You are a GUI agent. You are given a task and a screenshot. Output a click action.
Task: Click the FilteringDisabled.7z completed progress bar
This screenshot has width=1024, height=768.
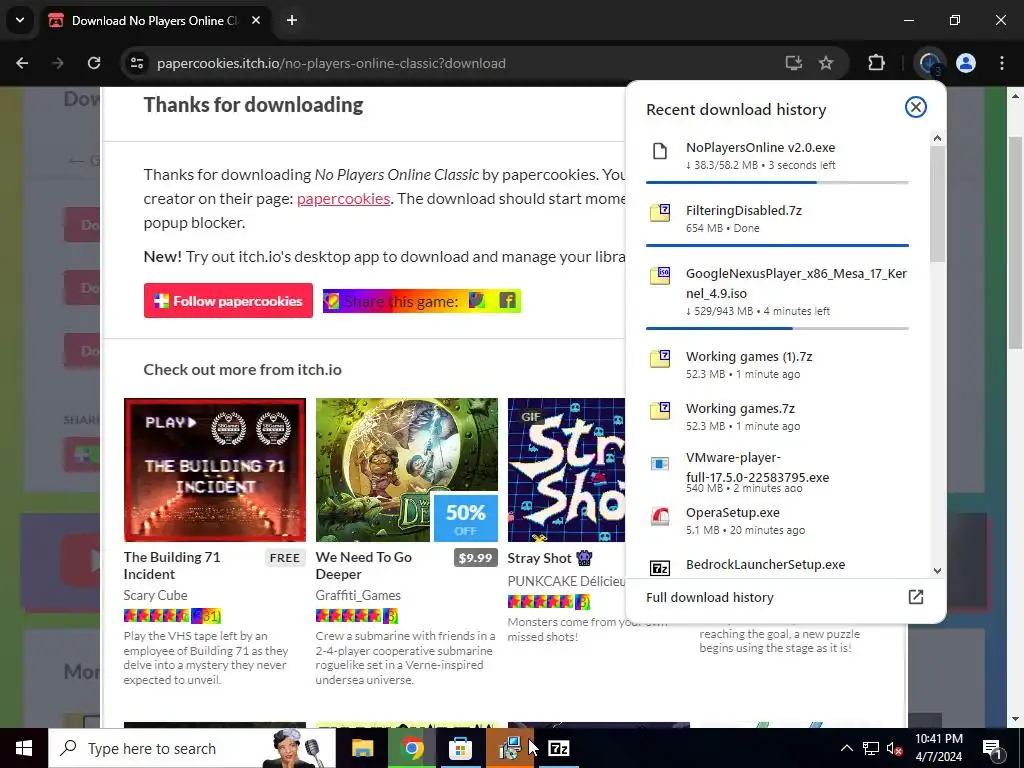pyautogui.click(x=777, y=246)
